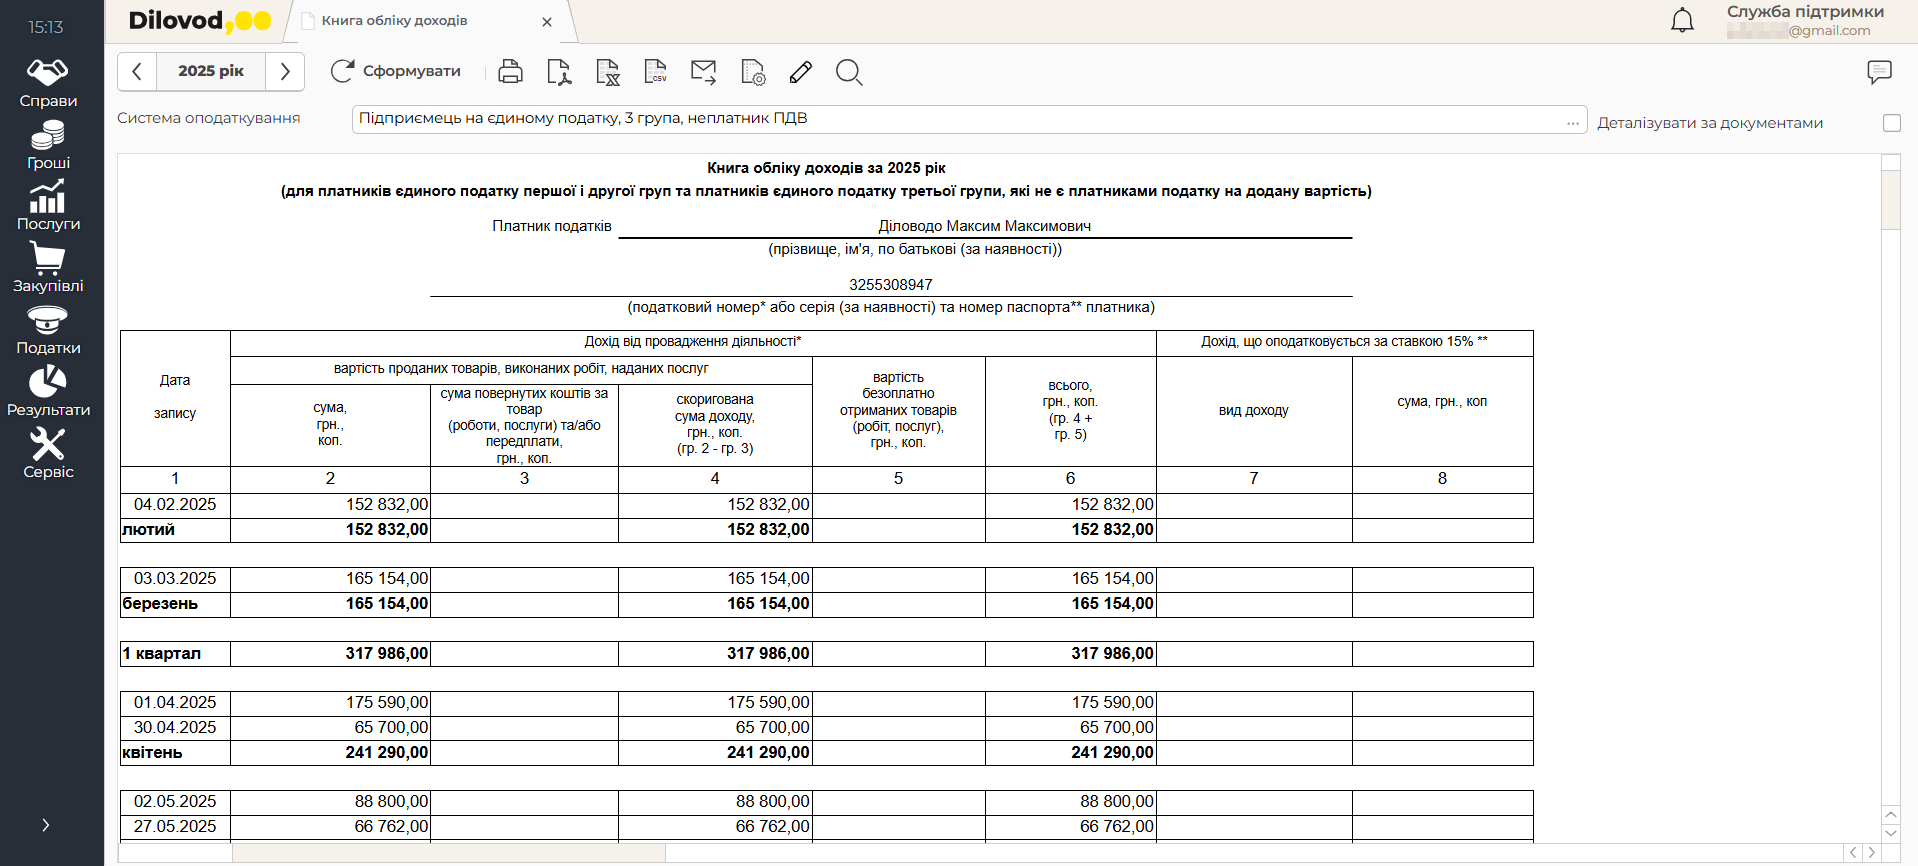The image size is (1918, 866).
Task: Open tax system selection ellipsis
Action: [1573, 122]
